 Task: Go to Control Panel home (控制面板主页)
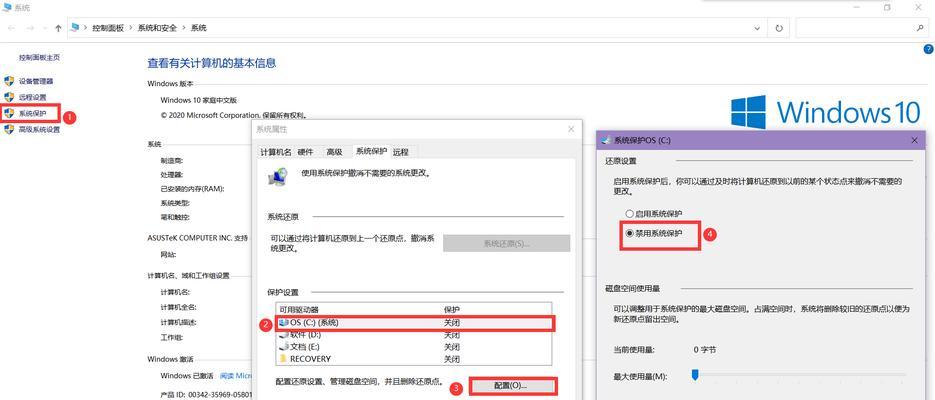[x=39, y=58]
